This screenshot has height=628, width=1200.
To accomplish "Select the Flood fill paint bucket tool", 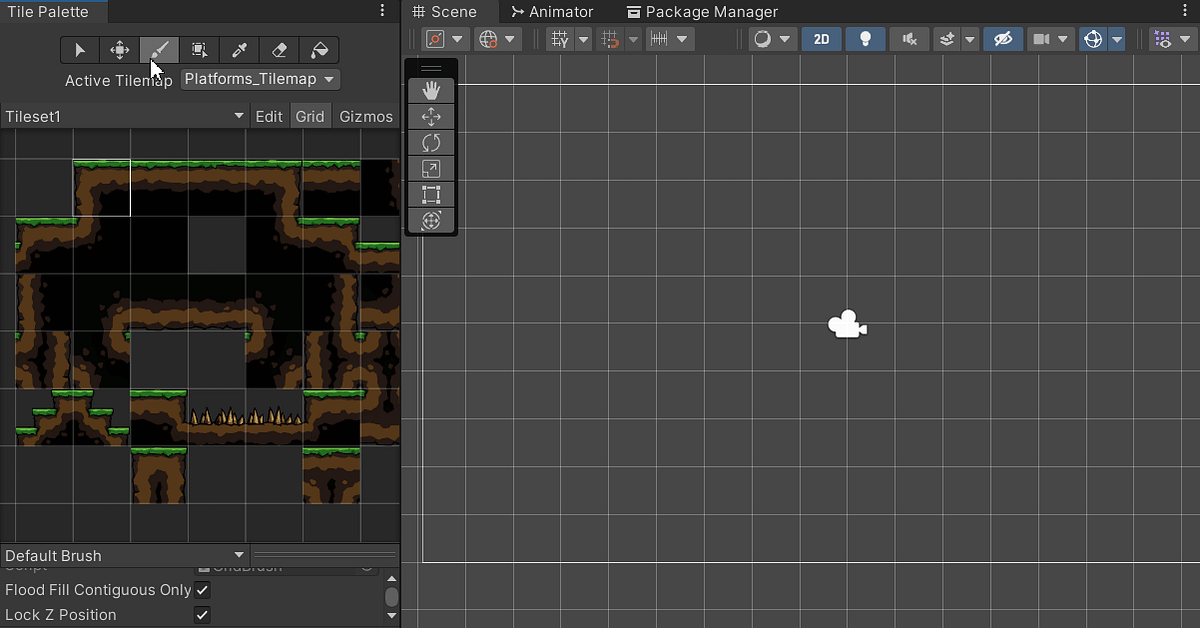I will [318, 50].
